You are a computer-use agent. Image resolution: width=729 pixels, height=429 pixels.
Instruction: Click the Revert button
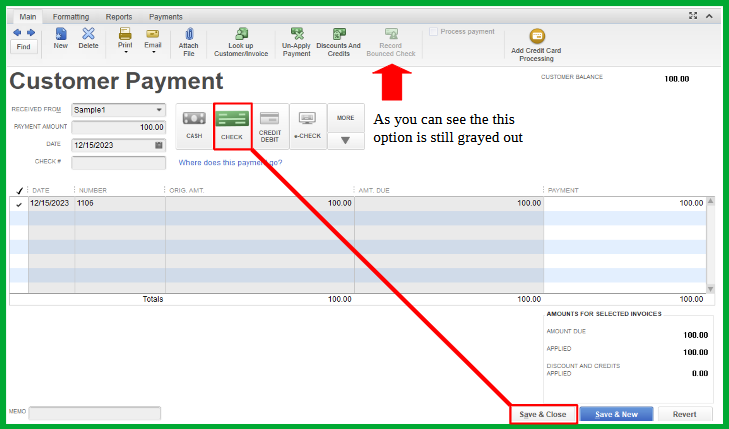(684, 414)
